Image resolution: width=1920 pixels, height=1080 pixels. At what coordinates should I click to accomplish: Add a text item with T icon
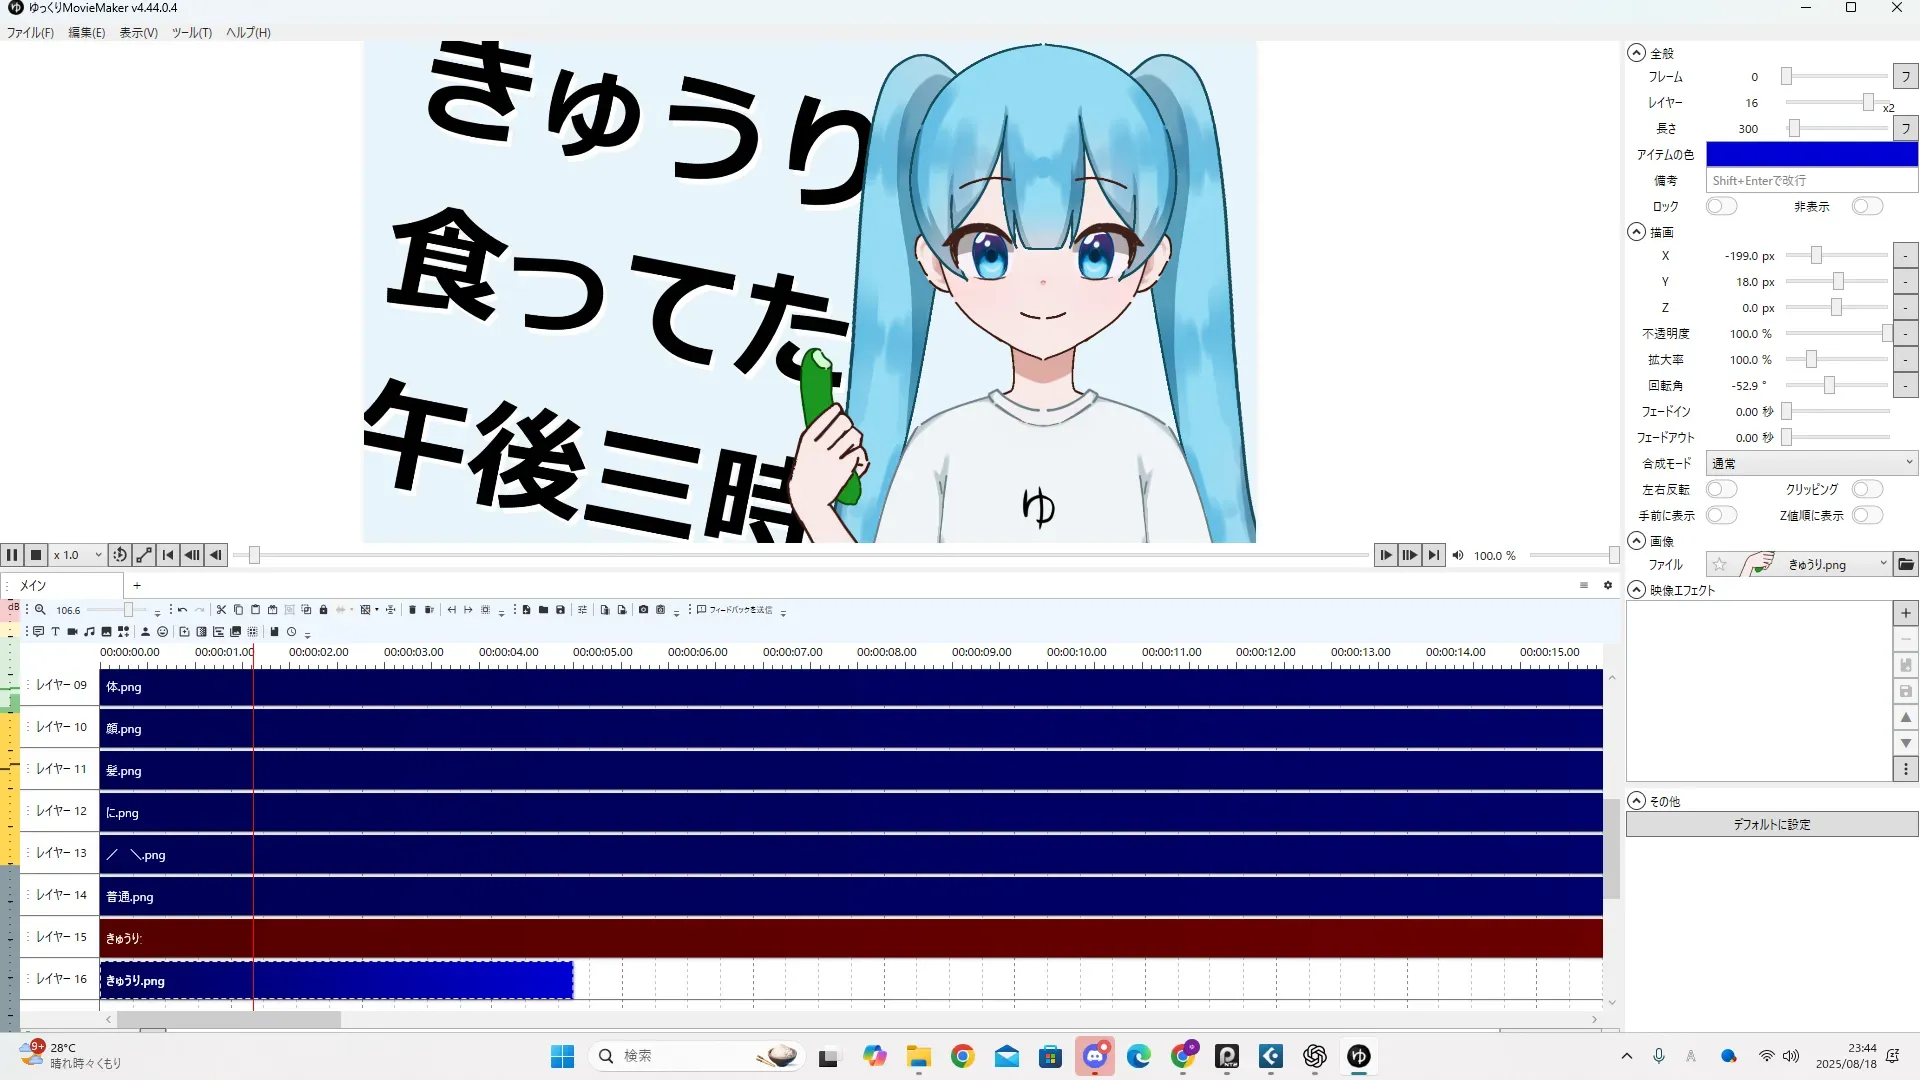pyautogui.click(x=55, y=632)
